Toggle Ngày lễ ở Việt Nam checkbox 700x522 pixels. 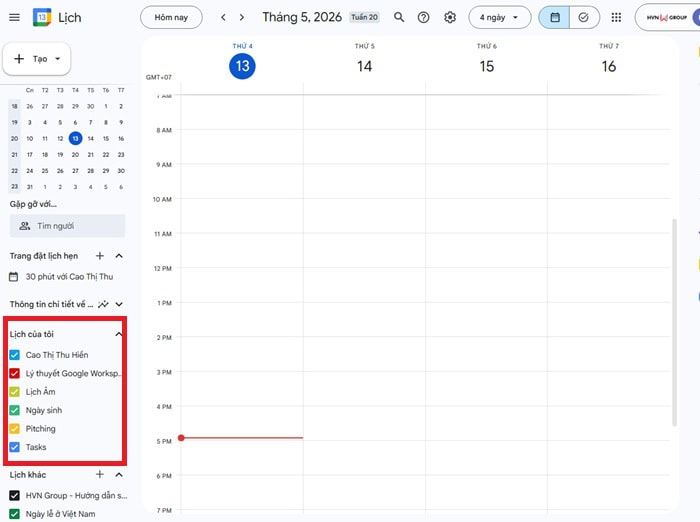tap(15, 514)
